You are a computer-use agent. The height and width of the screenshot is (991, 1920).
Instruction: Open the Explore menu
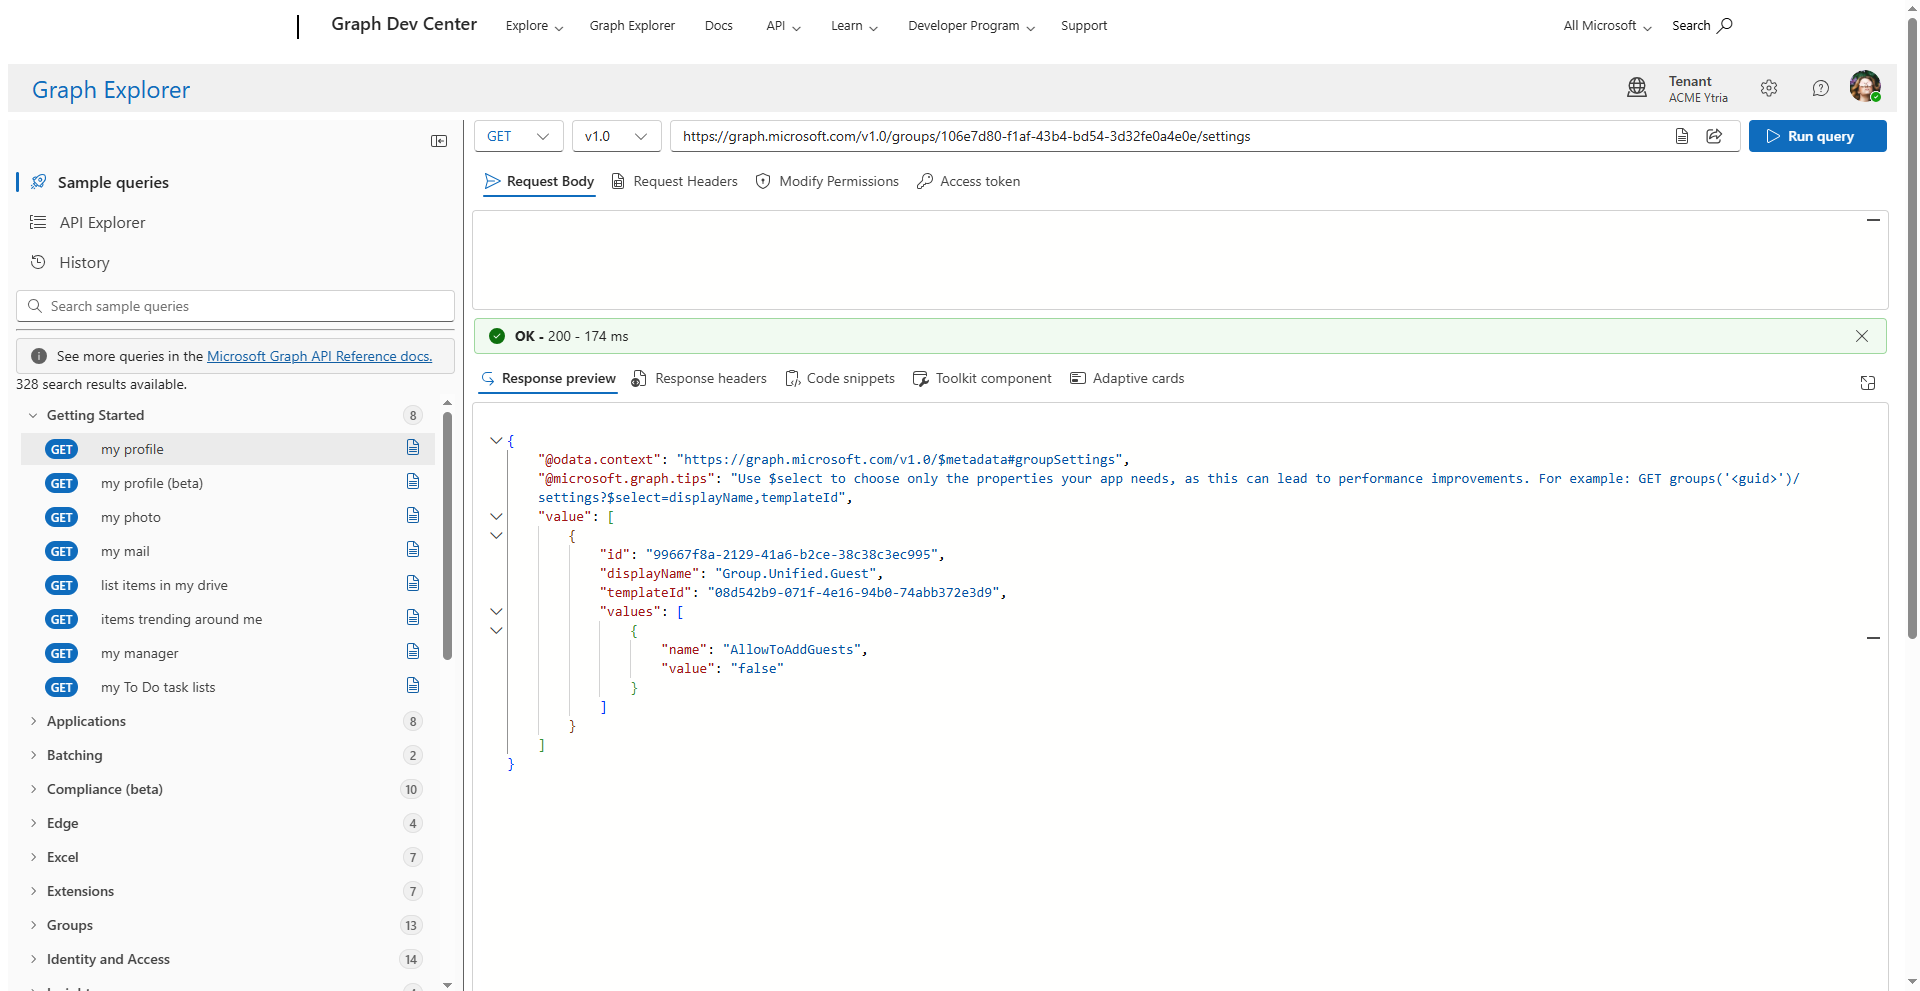(534, 26)
